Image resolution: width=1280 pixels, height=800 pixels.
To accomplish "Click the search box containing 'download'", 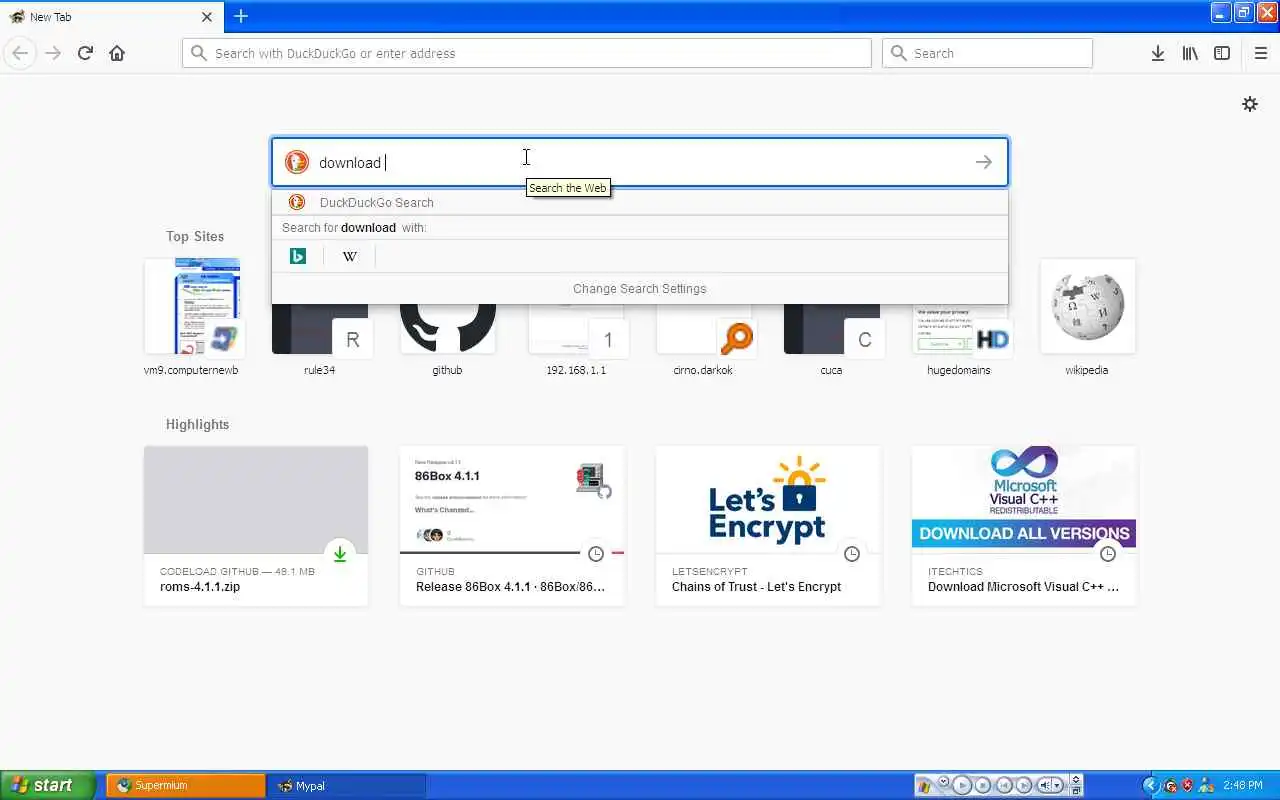I will [640, 162].
